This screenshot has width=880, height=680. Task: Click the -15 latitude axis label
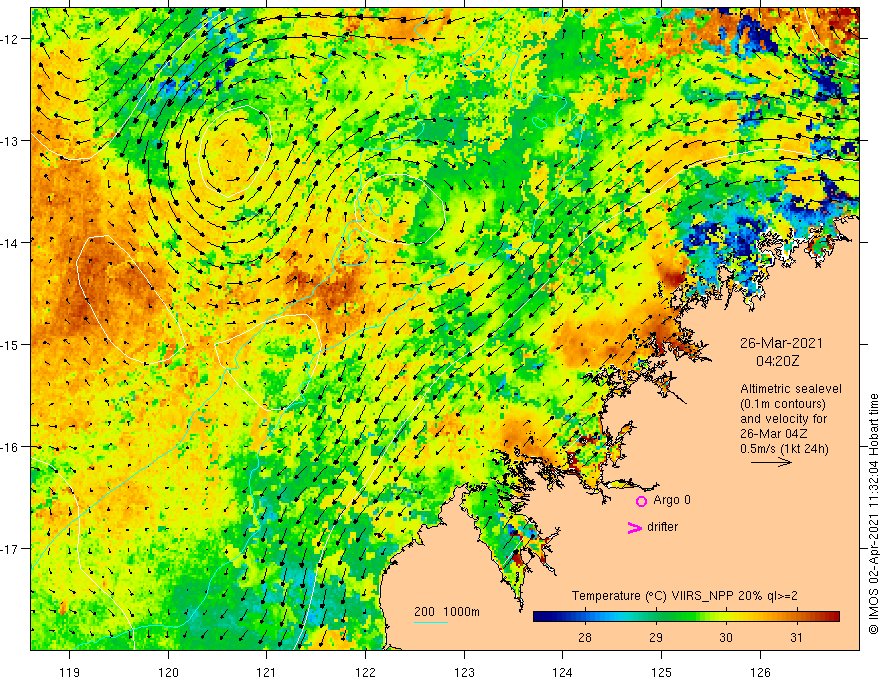tap(10, 344)
